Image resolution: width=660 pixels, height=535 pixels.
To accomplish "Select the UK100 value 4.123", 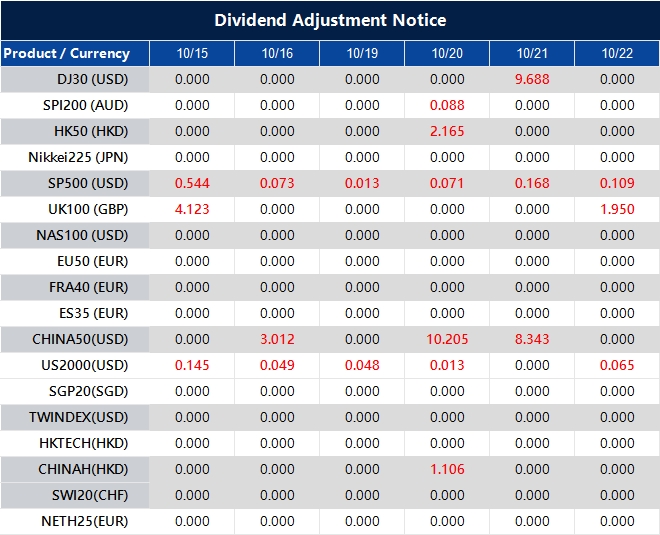I will click(x=192, y=209).
